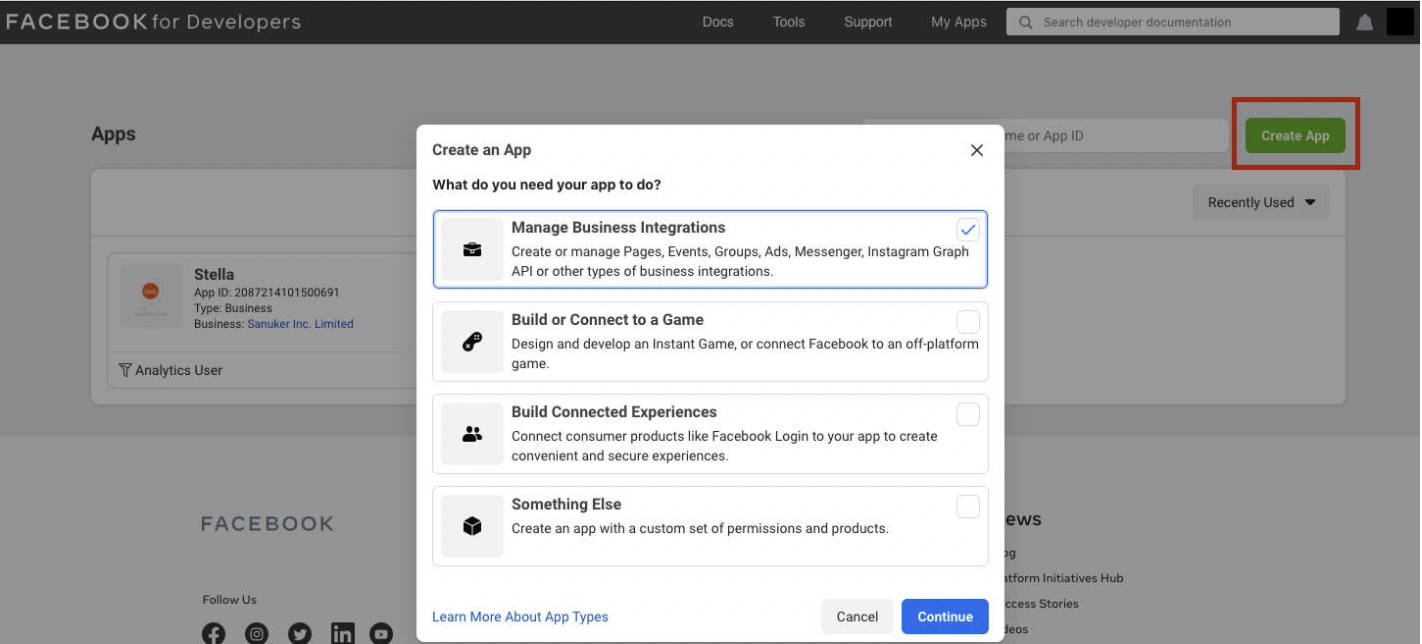Open the LinkedIn social icon in footer

click(342, 633)
